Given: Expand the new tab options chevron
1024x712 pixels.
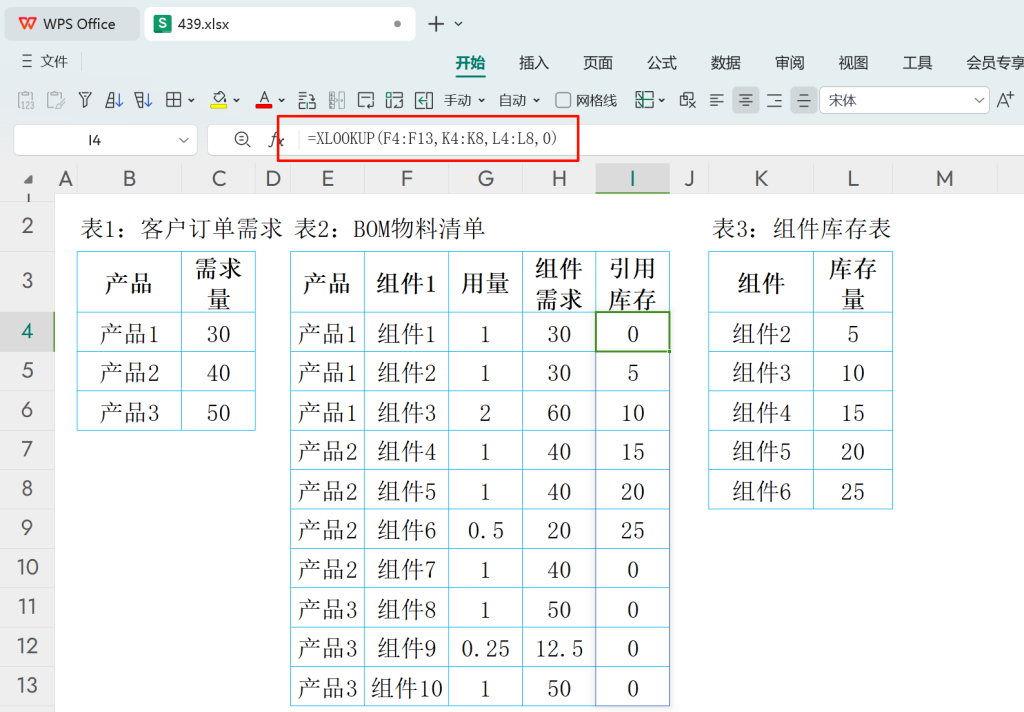Looking at the screenshot, I should pos(458,24).
